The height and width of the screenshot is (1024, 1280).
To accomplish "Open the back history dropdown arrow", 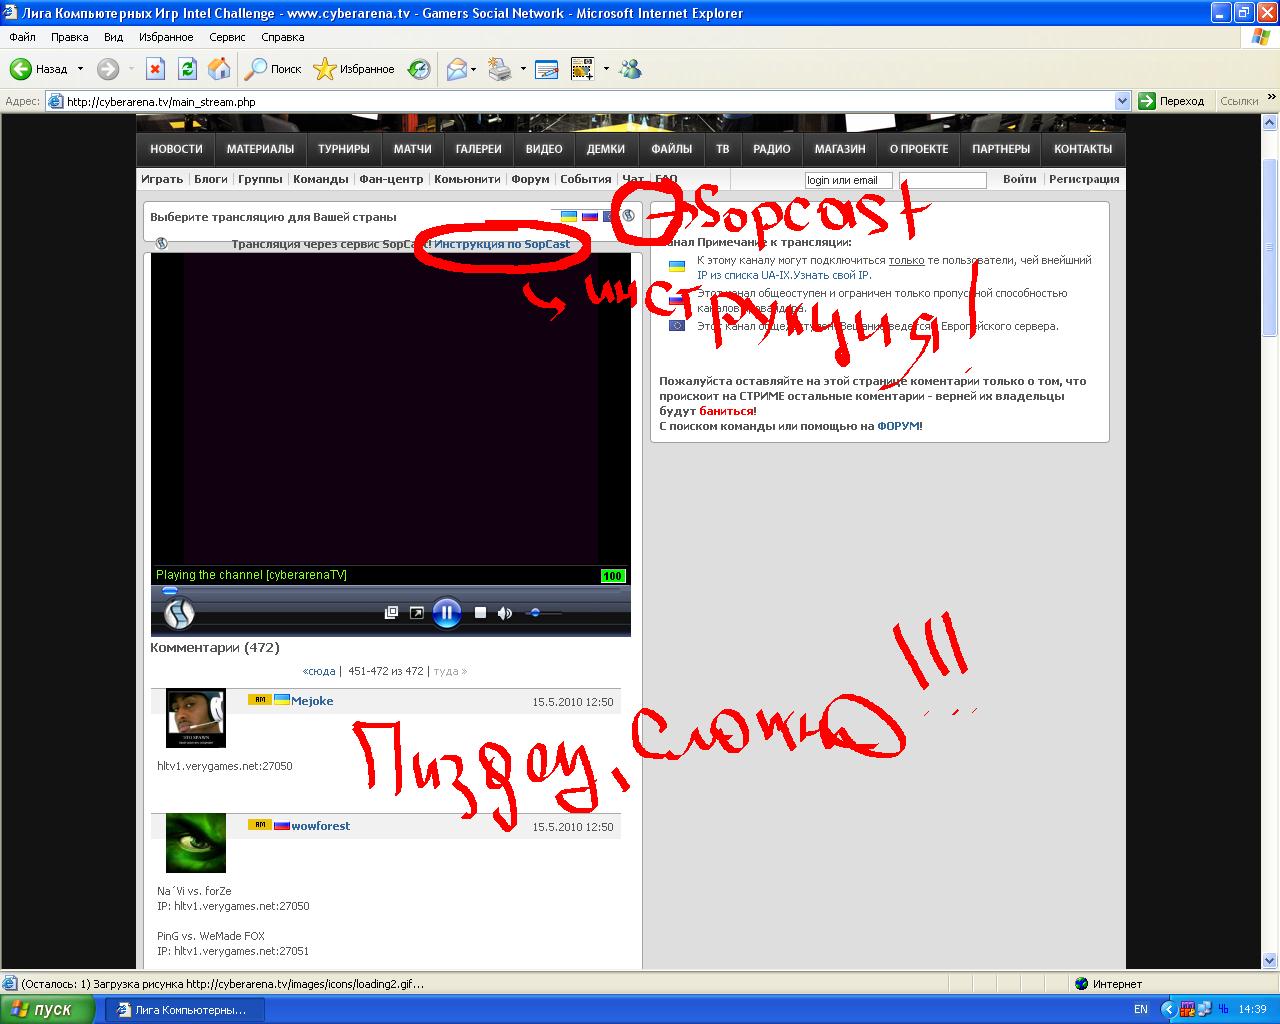I will coord(80,69).
